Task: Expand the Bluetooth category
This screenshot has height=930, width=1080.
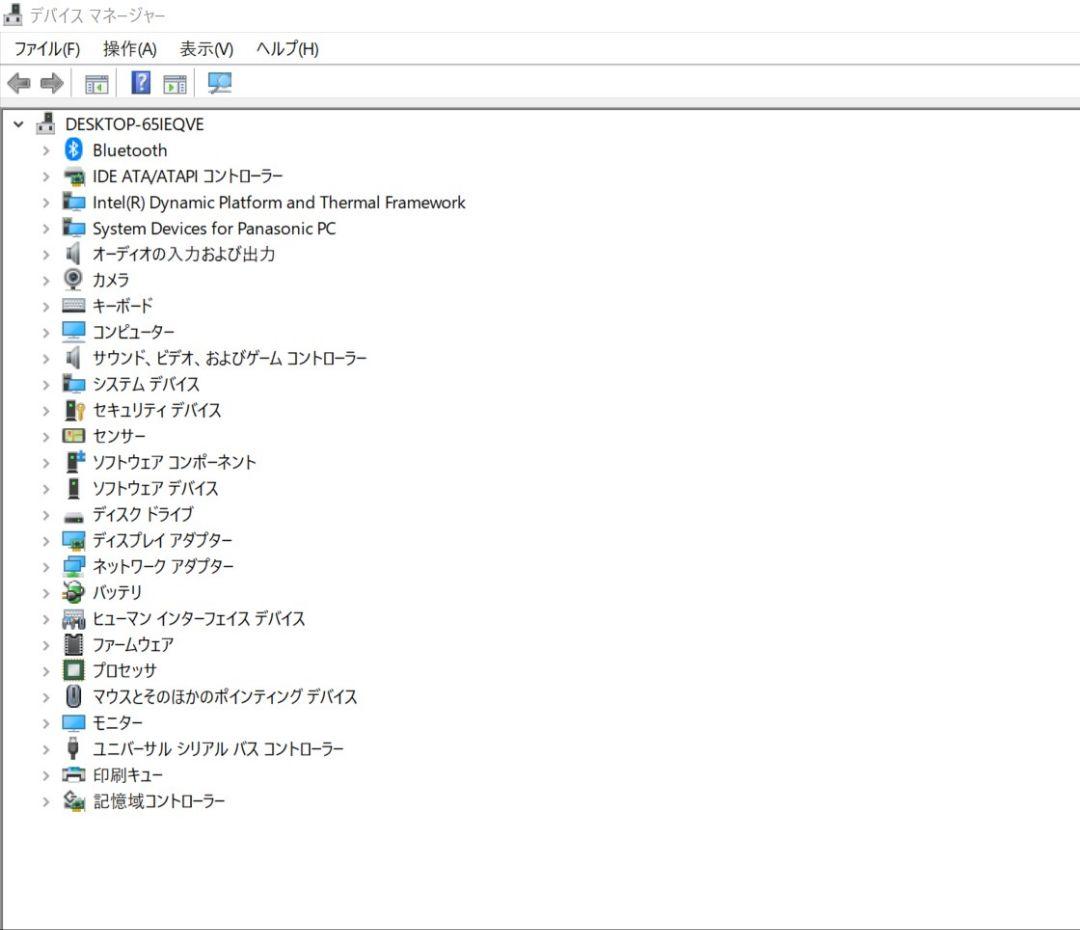Action: [x=46, y=151]
